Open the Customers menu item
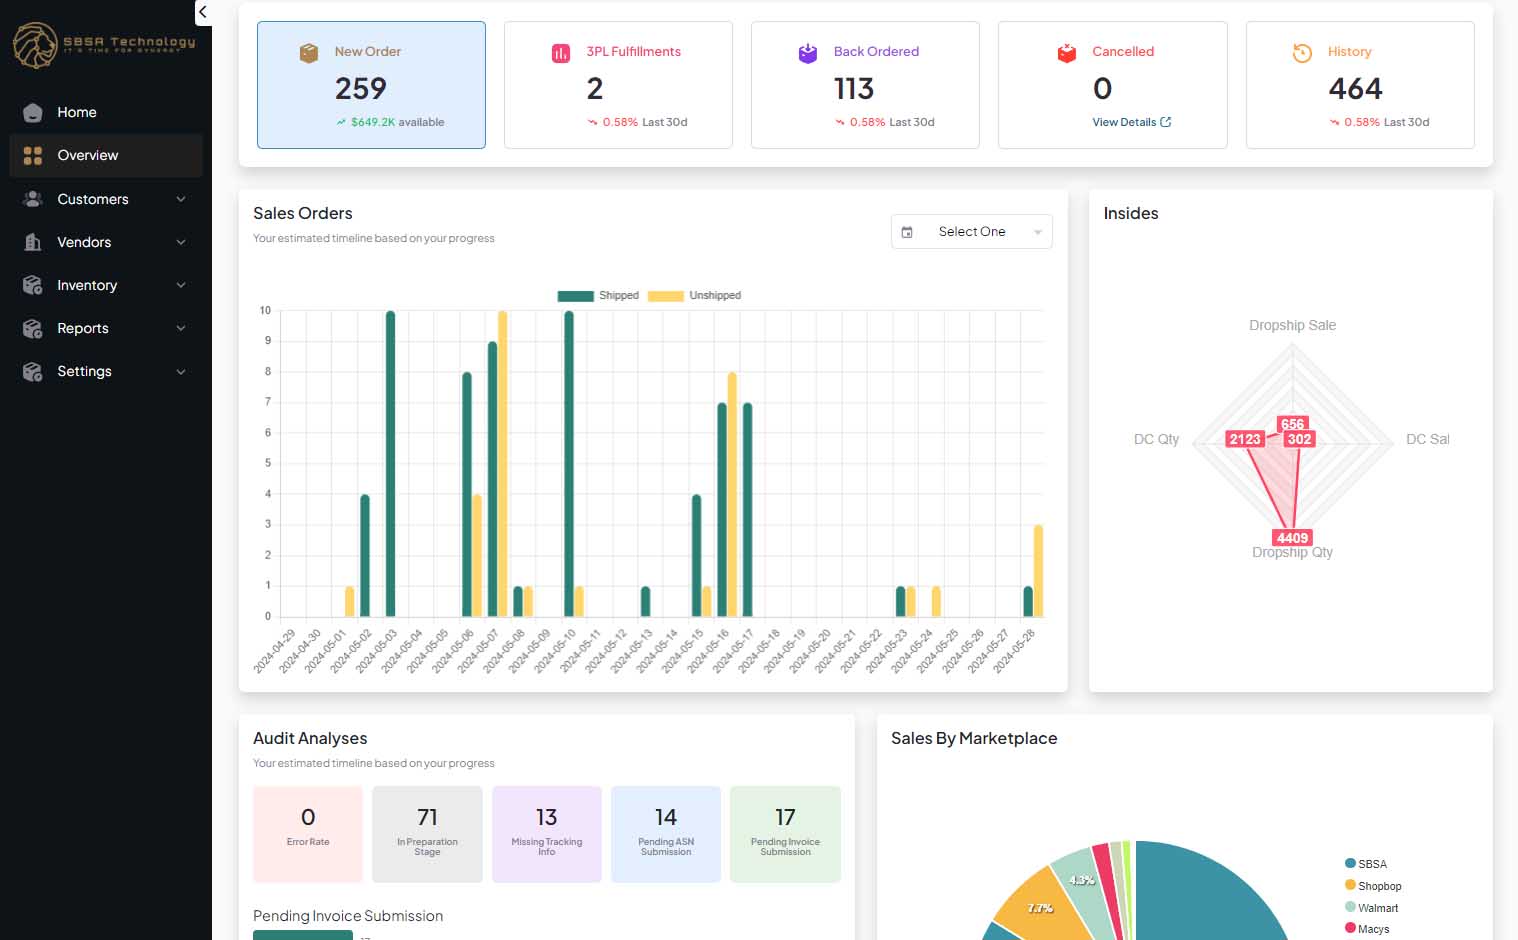1518x940 pixels. pos(106,199)
